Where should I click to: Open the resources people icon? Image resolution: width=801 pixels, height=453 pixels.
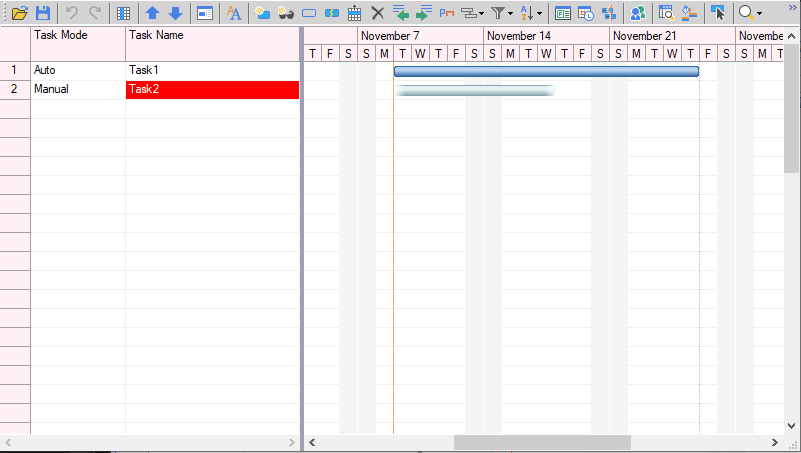pos(637,13)
